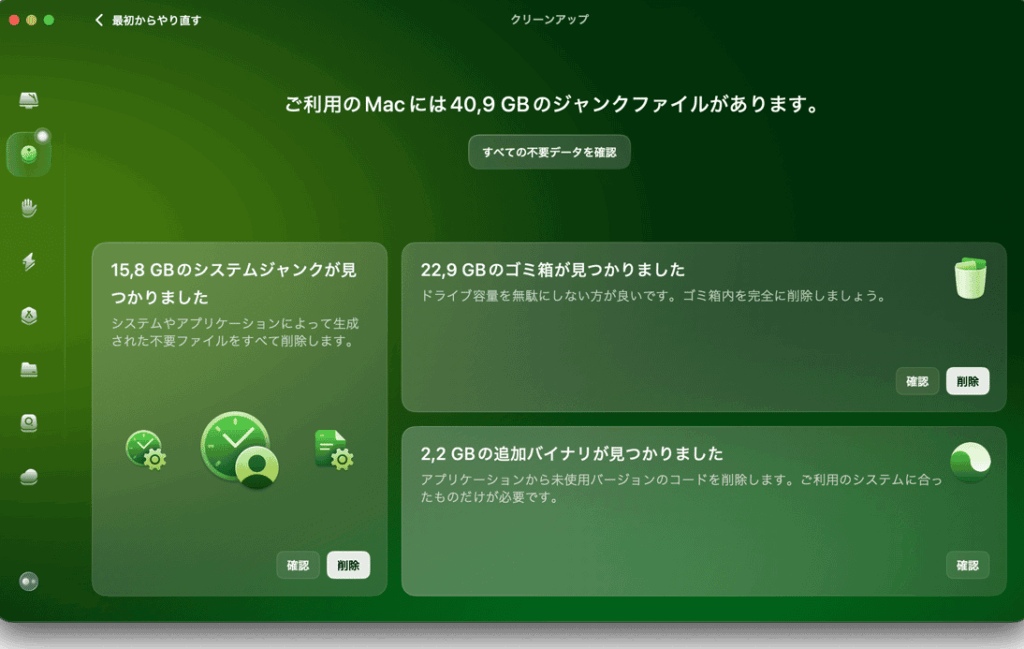Click the large clock and user icon
Viewport: 1024px width, 649px height.
pyautogui.click(x=240, y=449)
